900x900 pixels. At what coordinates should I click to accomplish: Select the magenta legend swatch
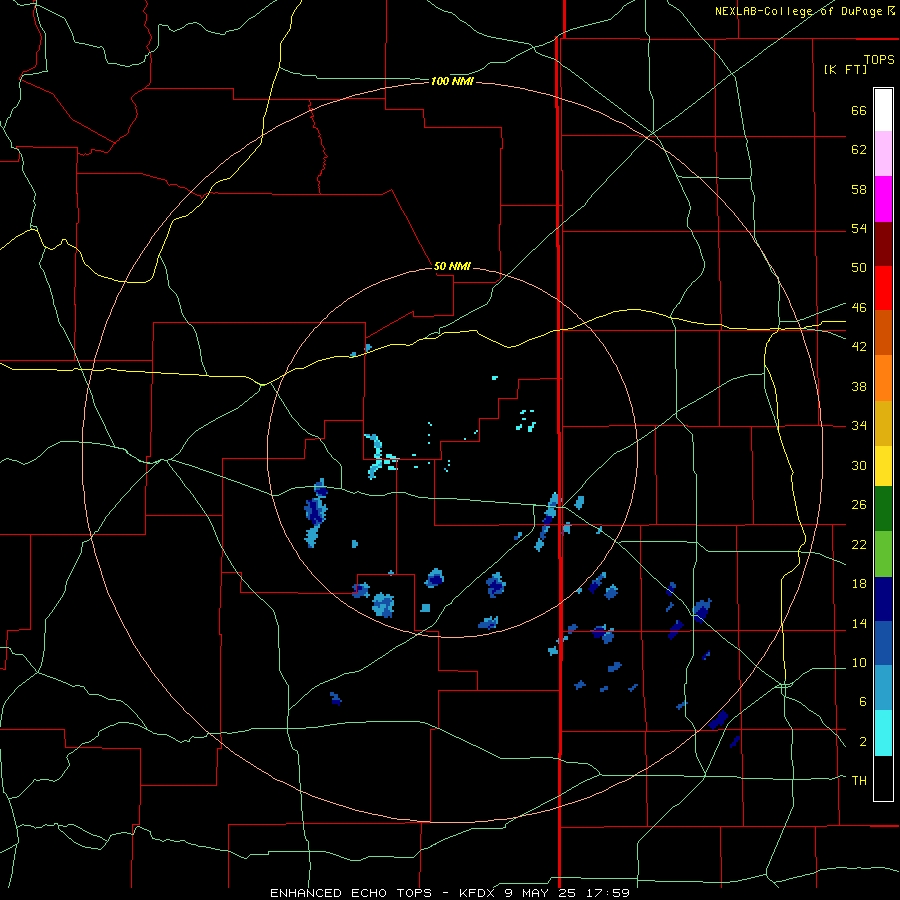click(x=883, y=199)
